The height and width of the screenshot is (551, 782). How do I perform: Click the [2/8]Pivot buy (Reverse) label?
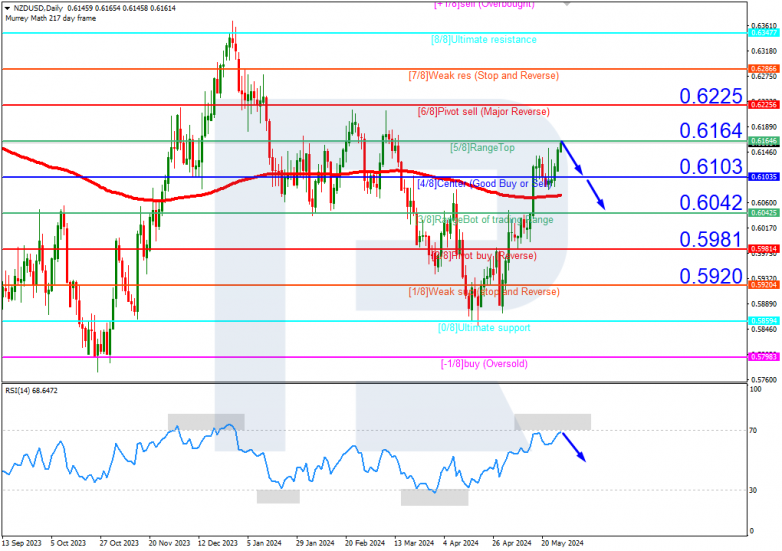pyautogui.click(x=484, y=255)
